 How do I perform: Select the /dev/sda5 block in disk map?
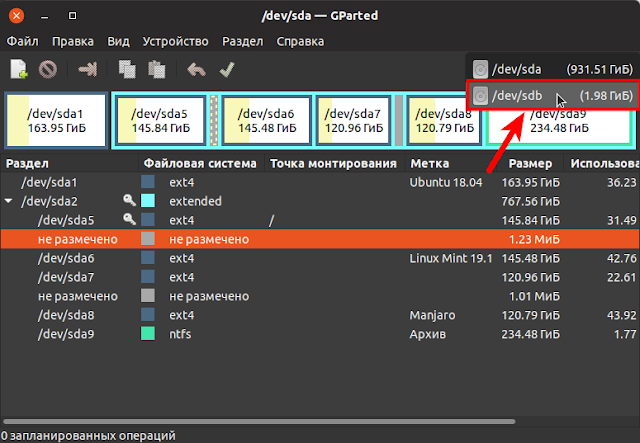[160, 120]
